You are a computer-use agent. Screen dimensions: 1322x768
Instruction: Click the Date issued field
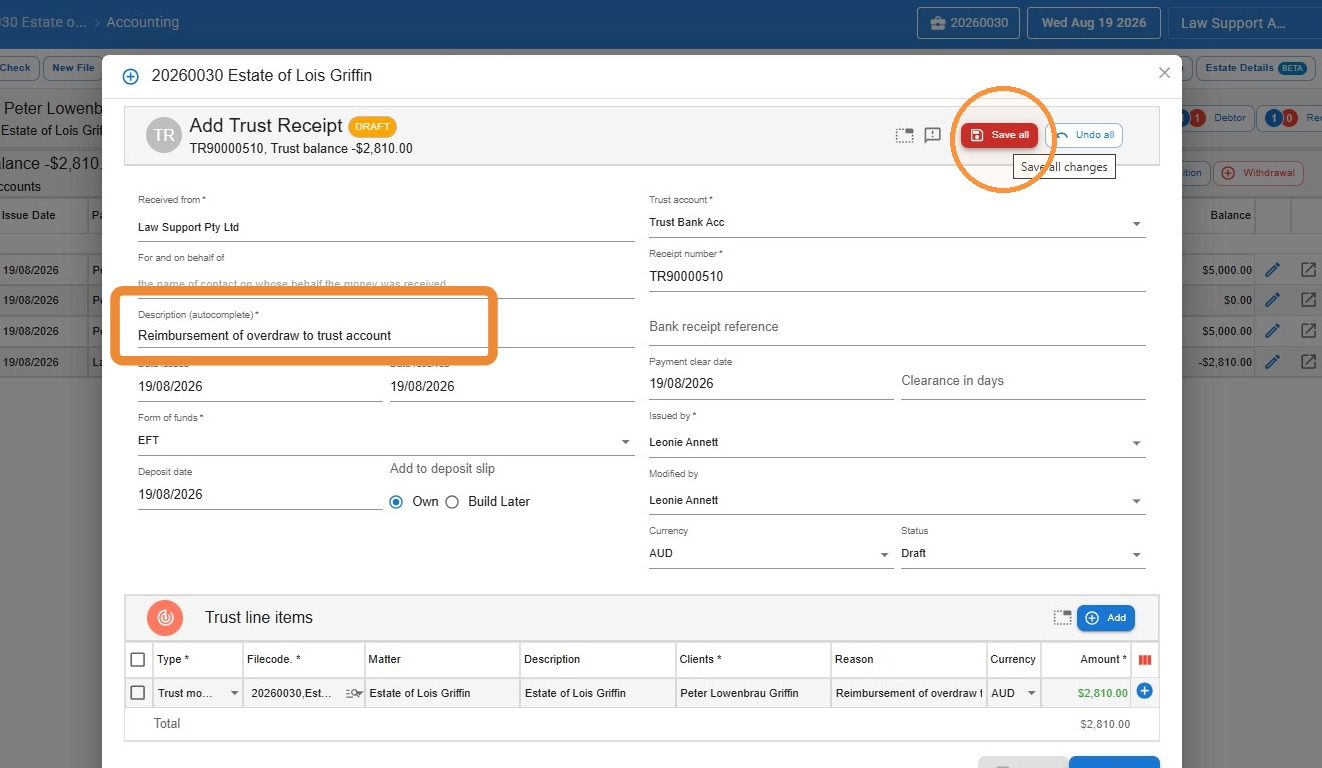pos(260,387)
